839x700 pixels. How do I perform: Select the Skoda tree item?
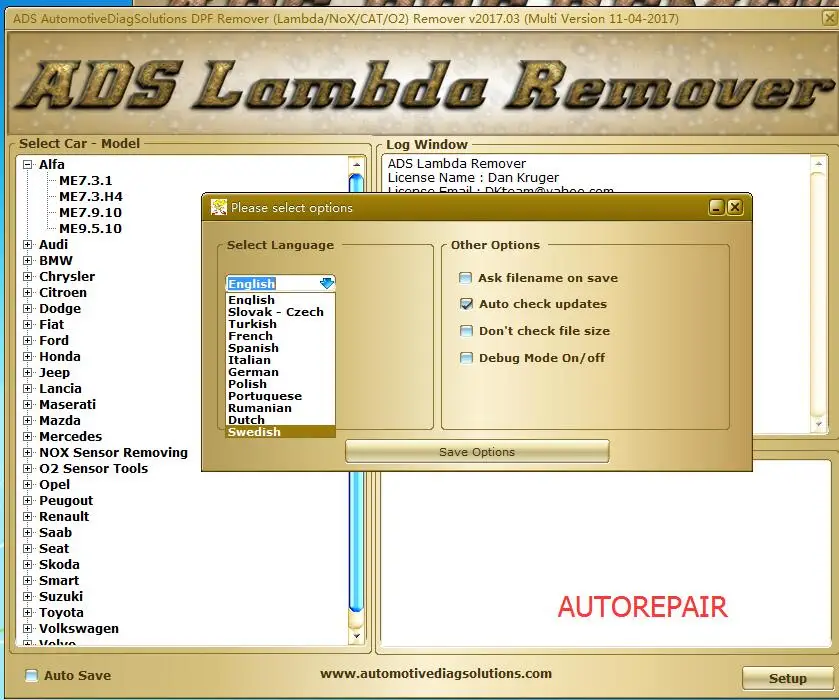[x=59, y=565]
